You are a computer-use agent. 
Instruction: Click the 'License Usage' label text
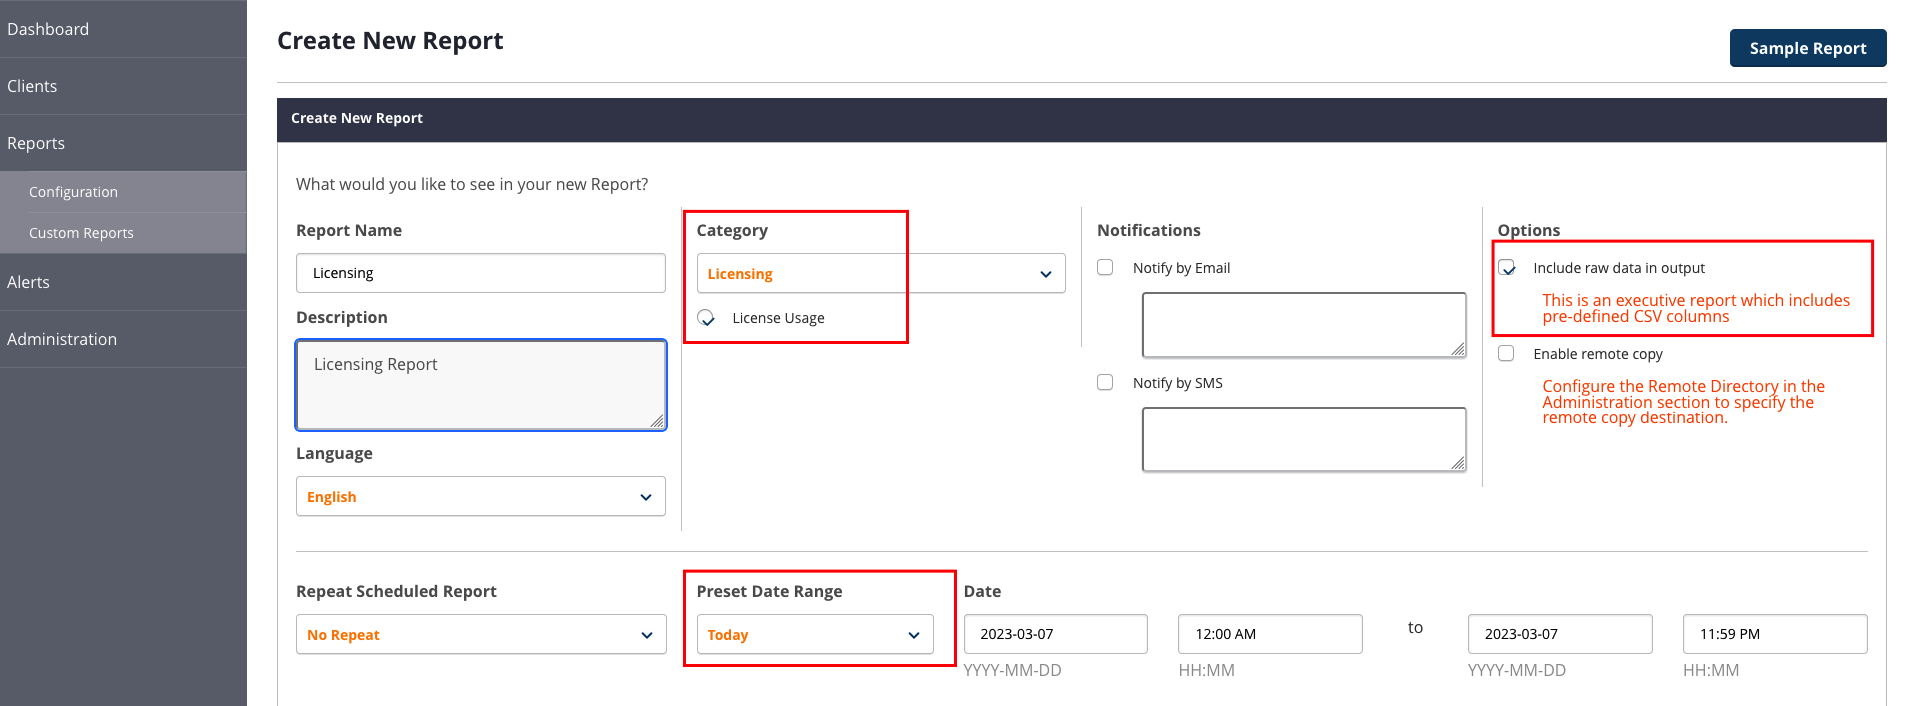(x=778, y=318)
